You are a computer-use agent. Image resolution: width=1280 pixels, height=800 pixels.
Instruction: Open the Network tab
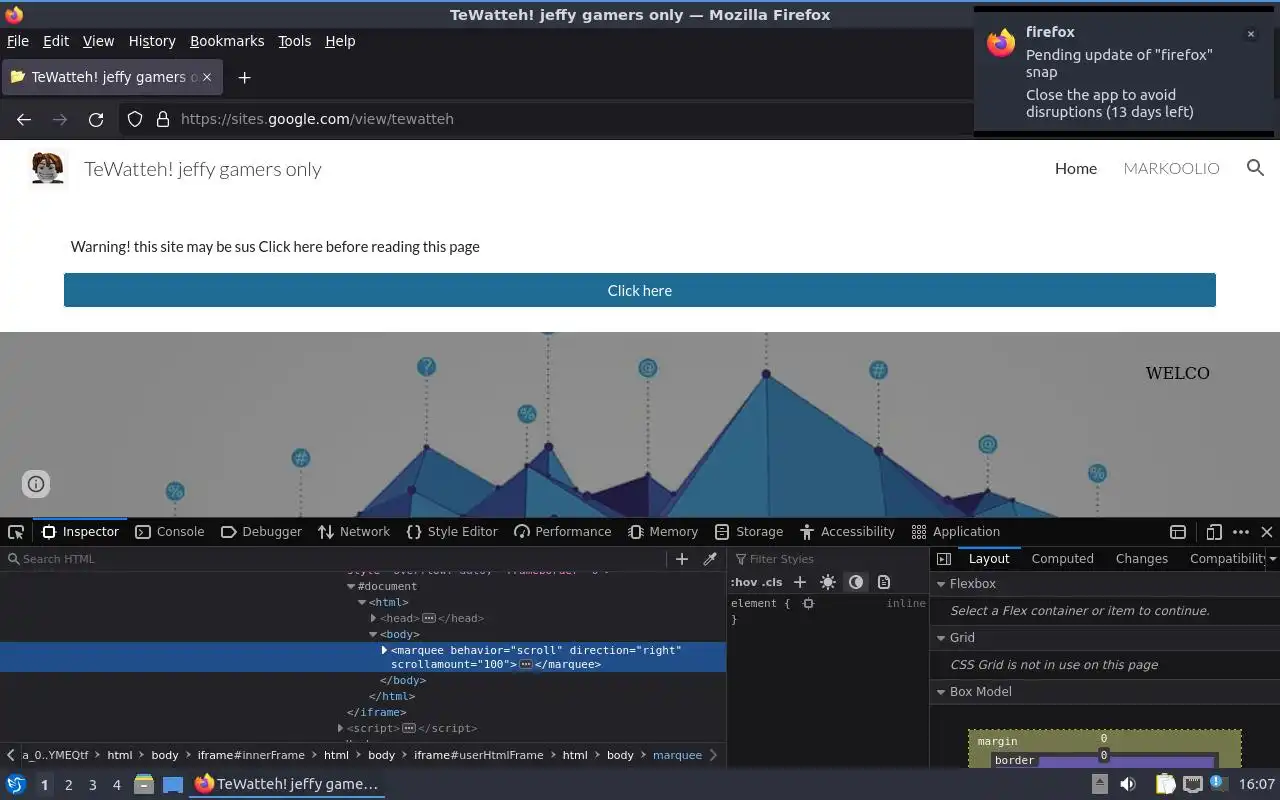click(x=354, y=532)
